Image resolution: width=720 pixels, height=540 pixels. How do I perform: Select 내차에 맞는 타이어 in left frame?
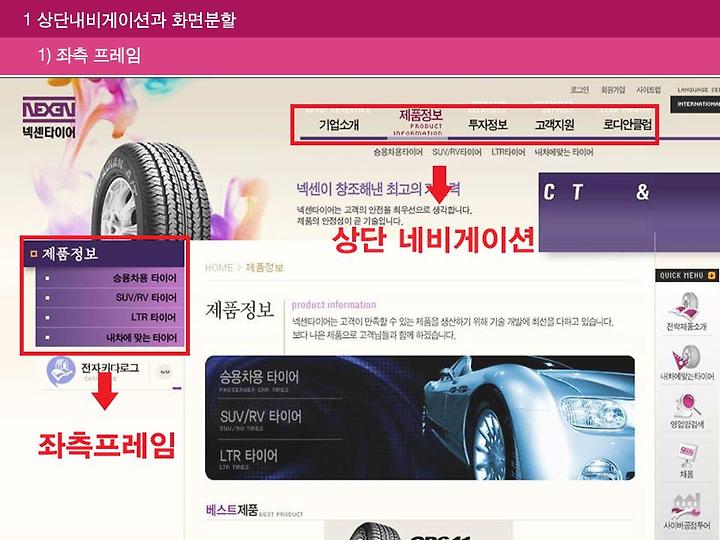tap(110, 338)
